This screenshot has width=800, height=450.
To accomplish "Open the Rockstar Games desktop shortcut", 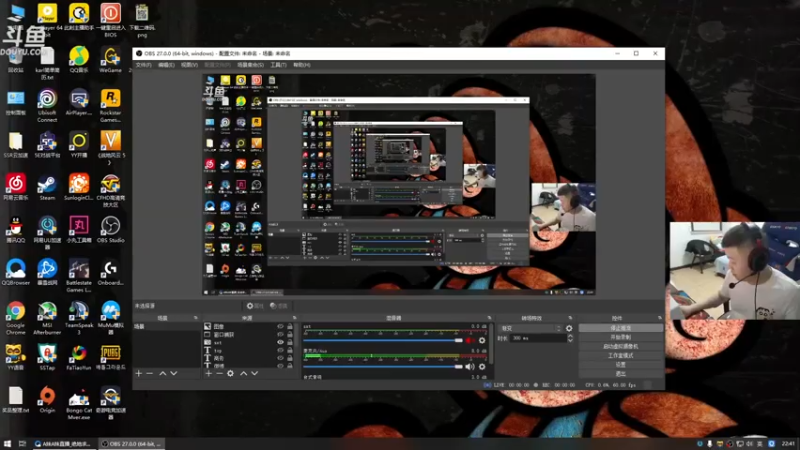I will point(110,106).
